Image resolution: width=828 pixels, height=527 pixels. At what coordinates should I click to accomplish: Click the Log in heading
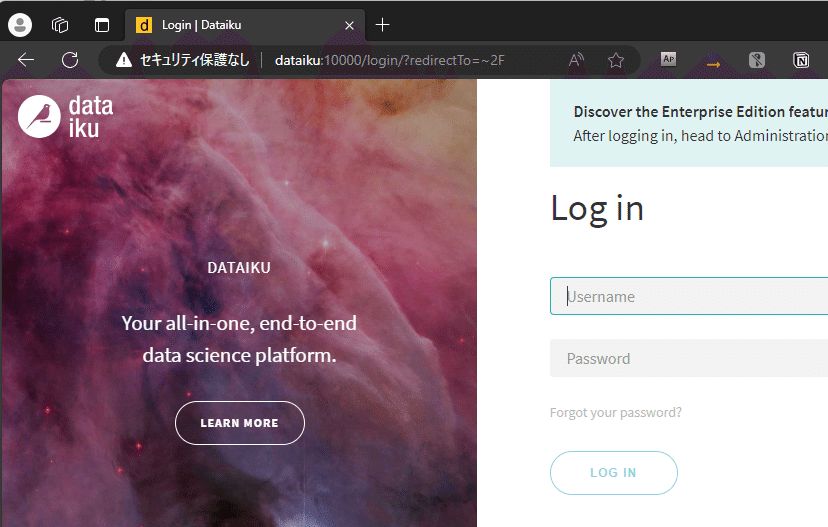pyautogui.click(x=597, y=209)
